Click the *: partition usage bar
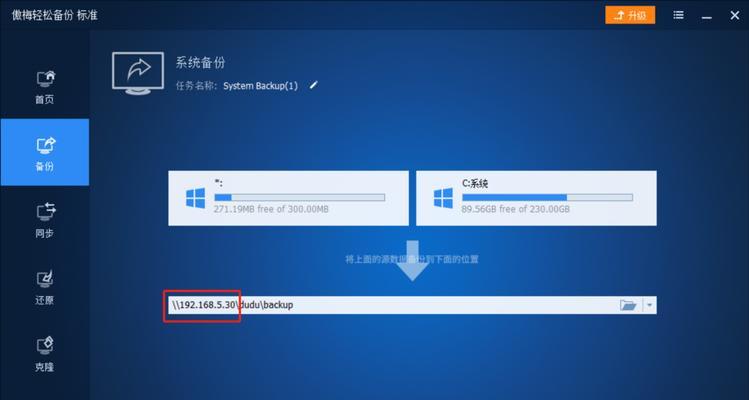Viewport: 749px width, 400px height. (300, 197)
